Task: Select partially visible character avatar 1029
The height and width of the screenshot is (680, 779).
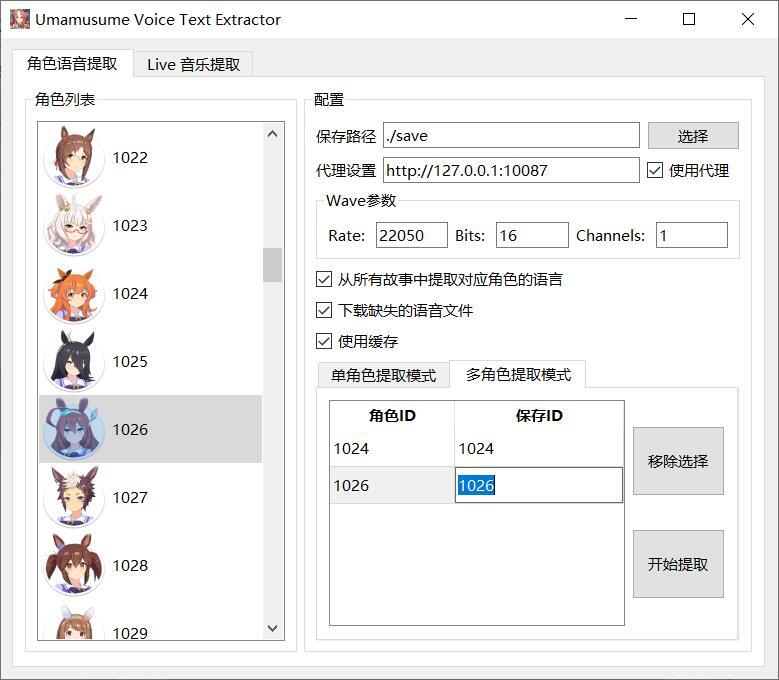Action: pos(74,622)
